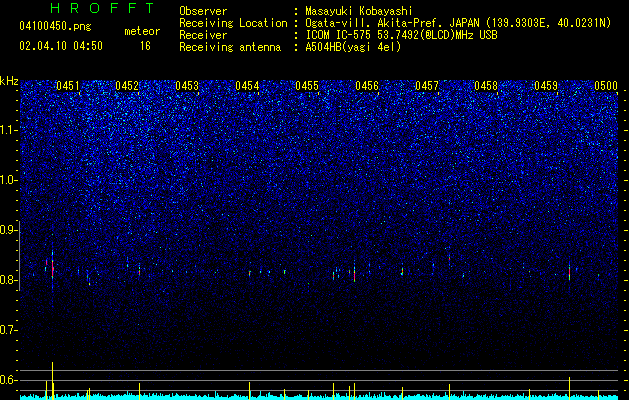629x400 pixels.
Task: Click the 0459 time marker
Action: (546, 86)
